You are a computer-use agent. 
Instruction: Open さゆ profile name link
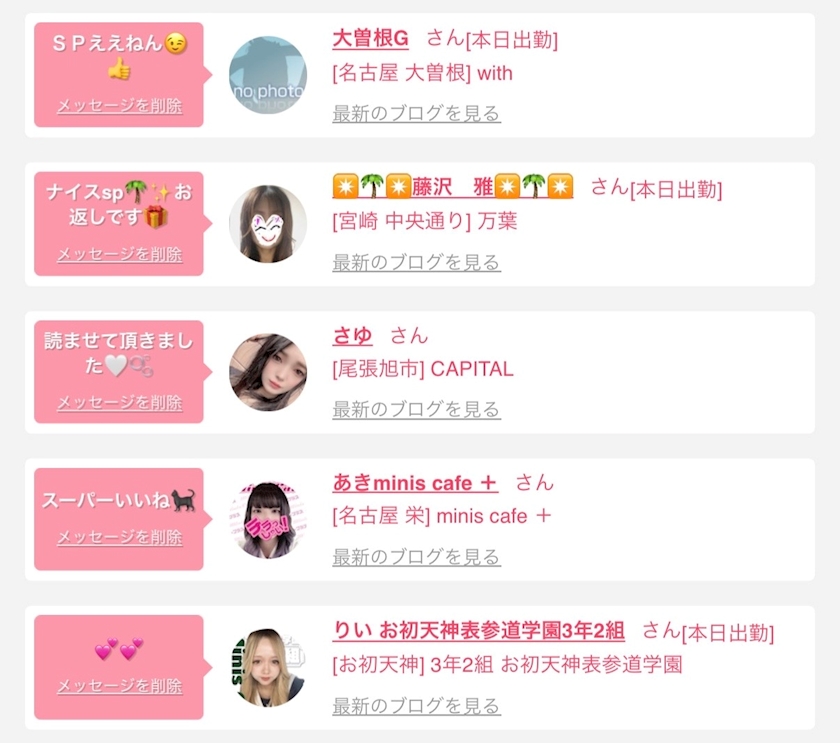(352, 336)
